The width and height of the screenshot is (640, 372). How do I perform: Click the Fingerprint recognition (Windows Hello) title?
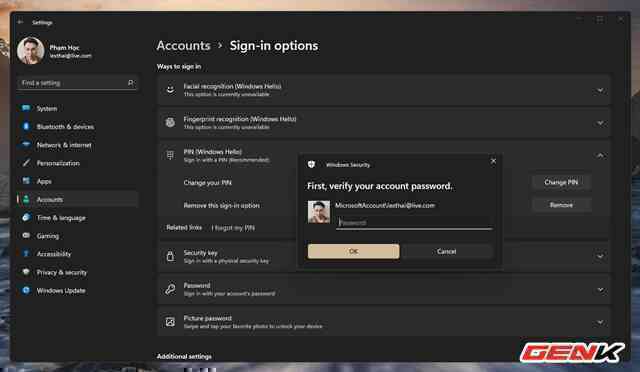240,119
